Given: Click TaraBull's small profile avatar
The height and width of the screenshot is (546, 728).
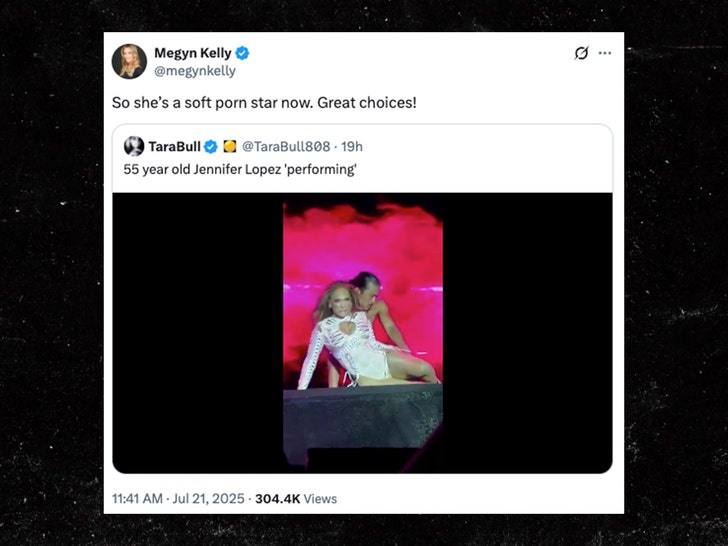Looking at the screenshot, I should click(x=133, y=147).
